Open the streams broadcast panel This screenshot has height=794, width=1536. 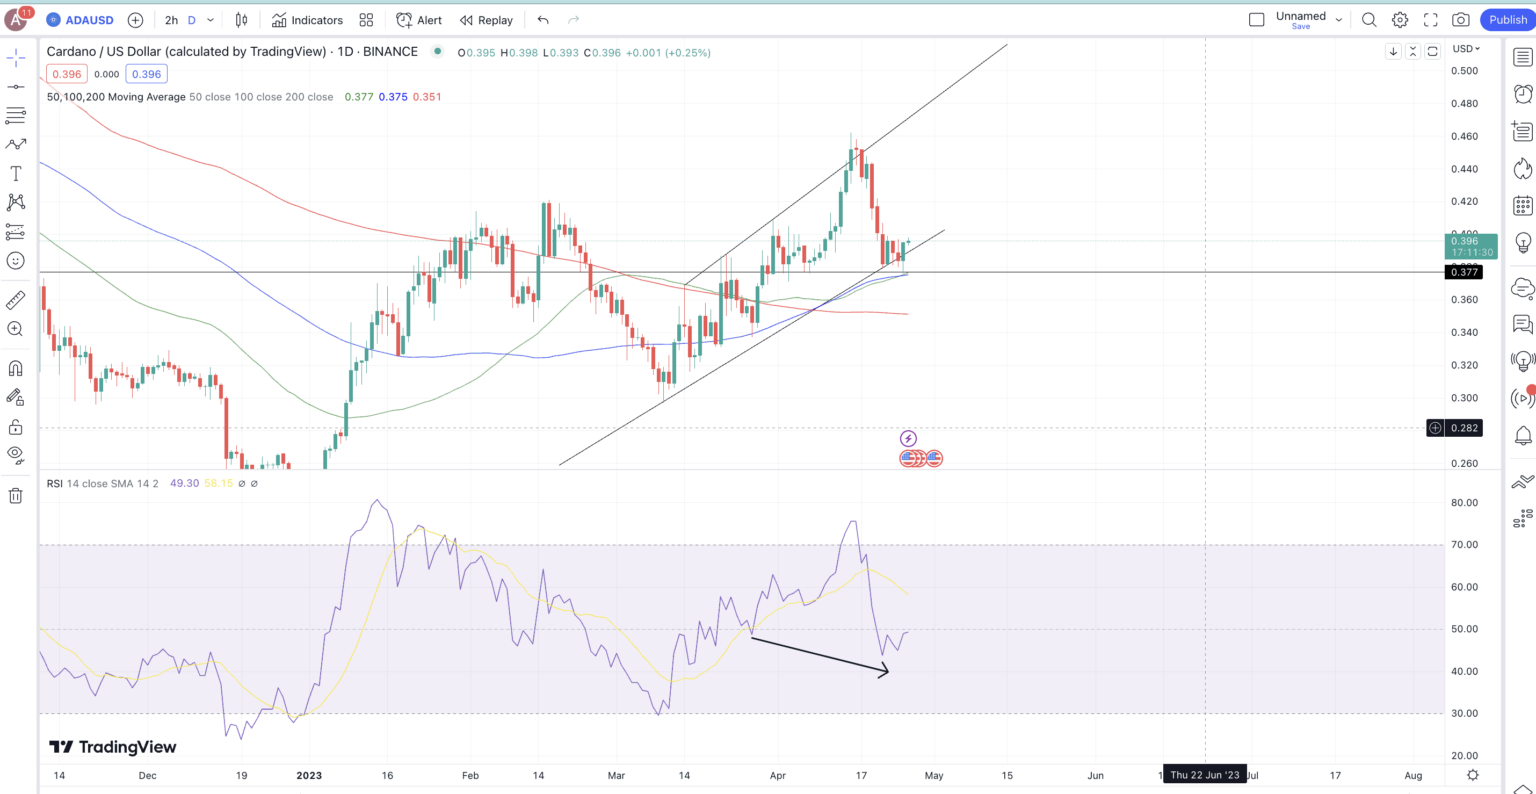(x=1522, y=398)
